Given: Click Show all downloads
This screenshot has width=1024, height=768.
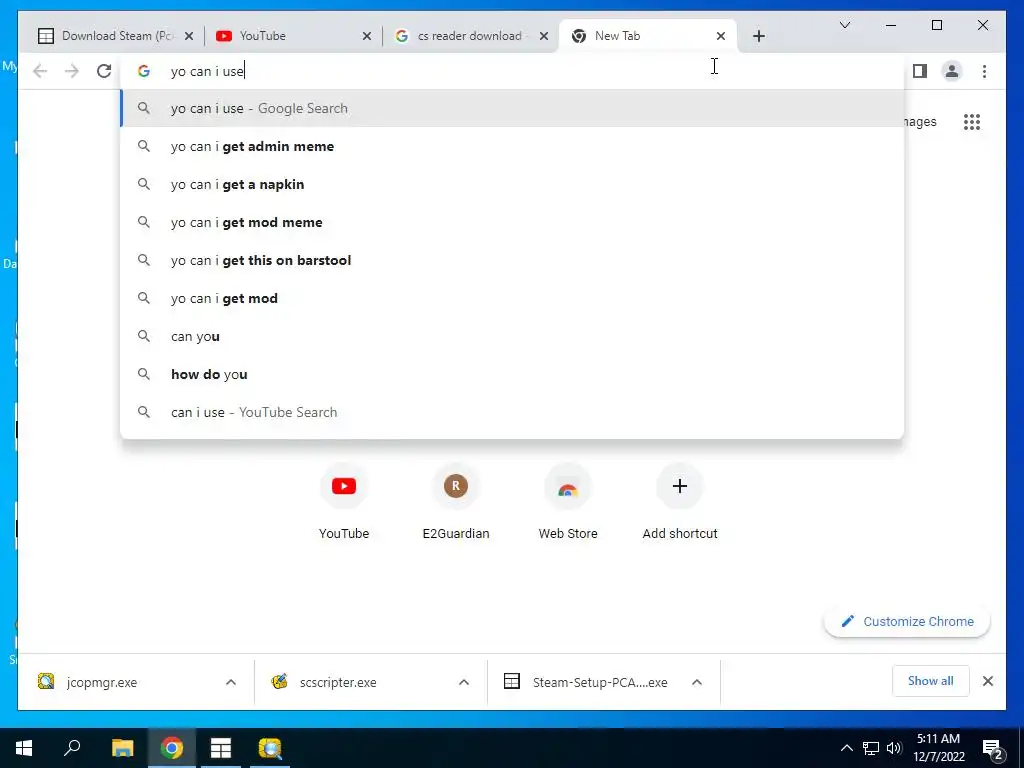Looking at the screenshot, I should point(930,681).
